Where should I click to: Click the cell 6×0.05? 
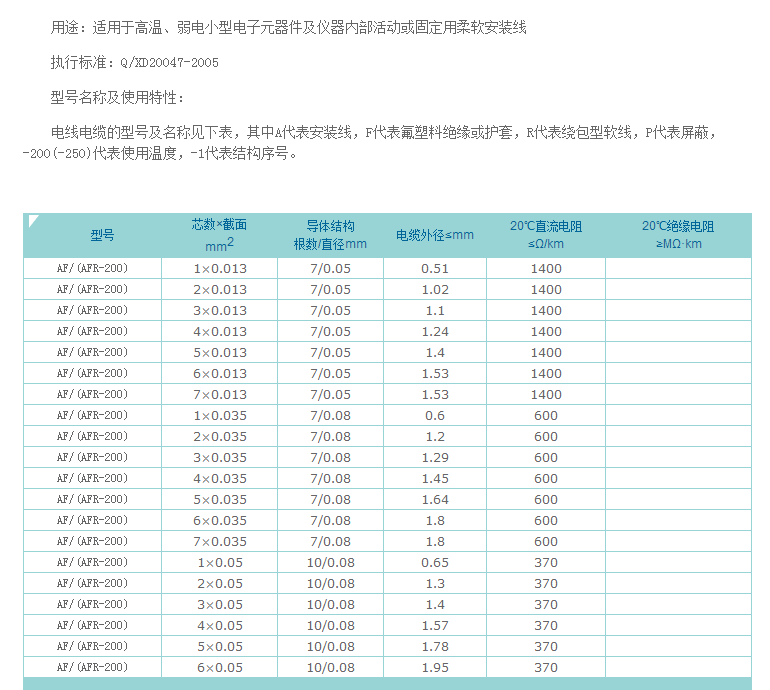[x=220, y=668]
